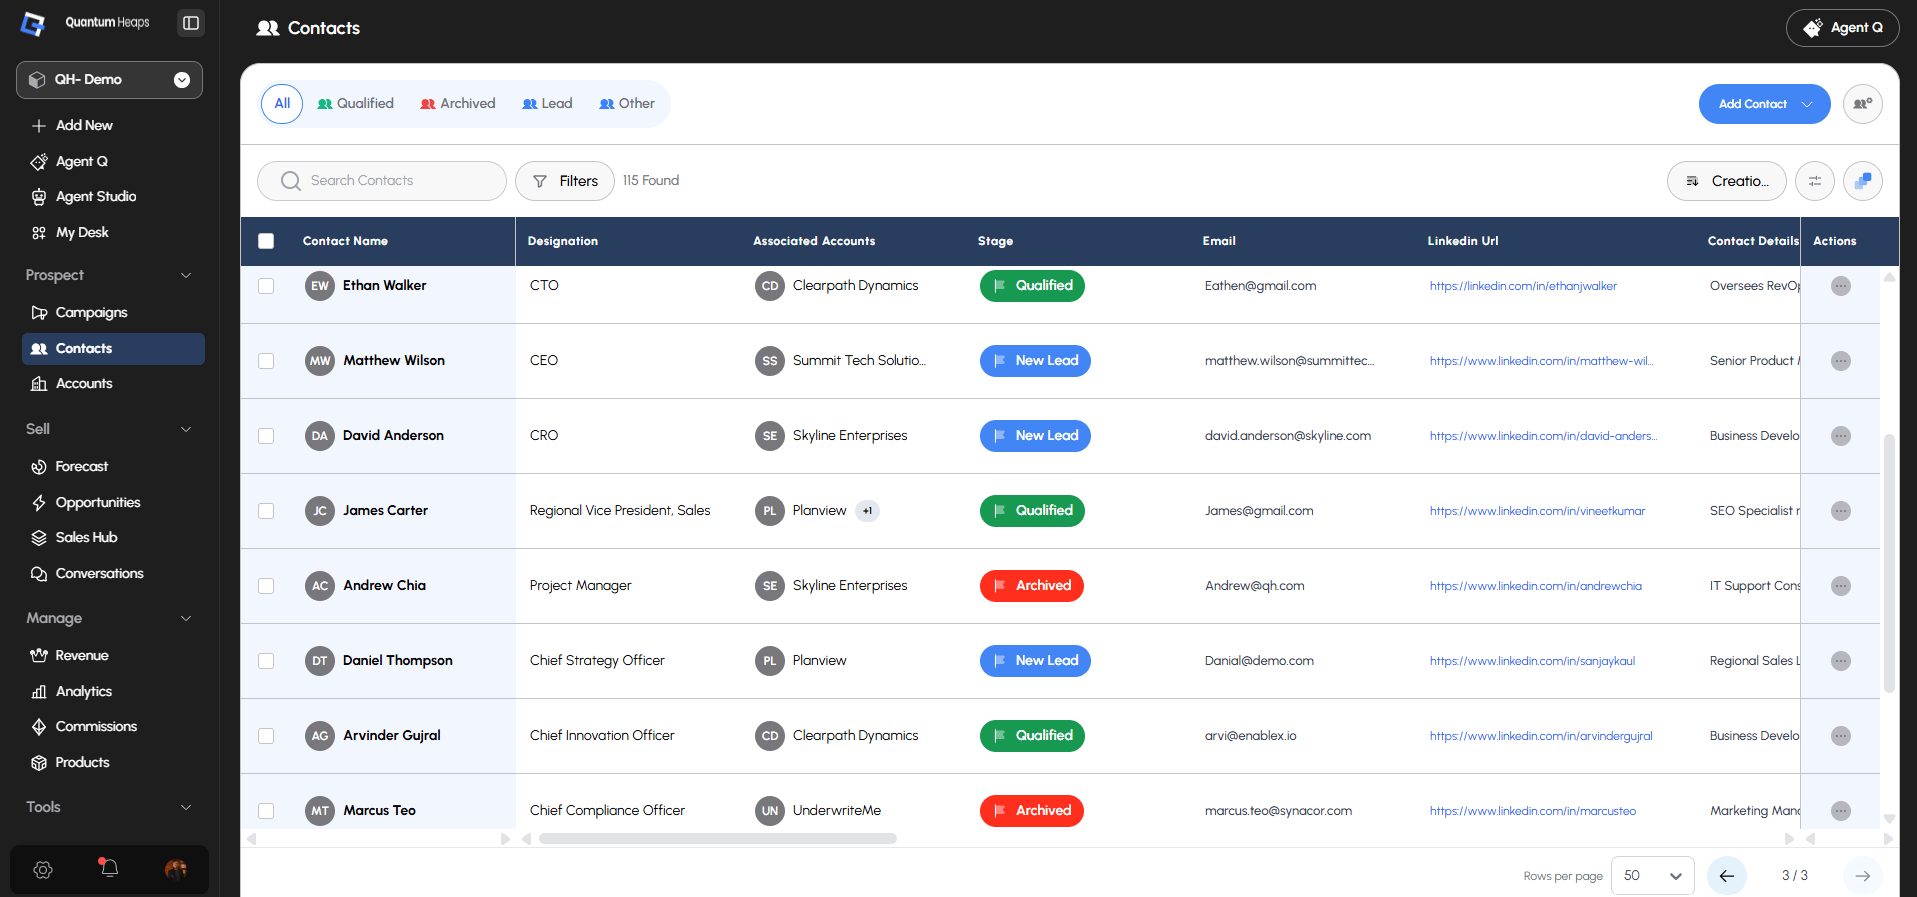Screen dimensions: 1917x897
Task: Collapse the Tools section
Action: (186, 808)
